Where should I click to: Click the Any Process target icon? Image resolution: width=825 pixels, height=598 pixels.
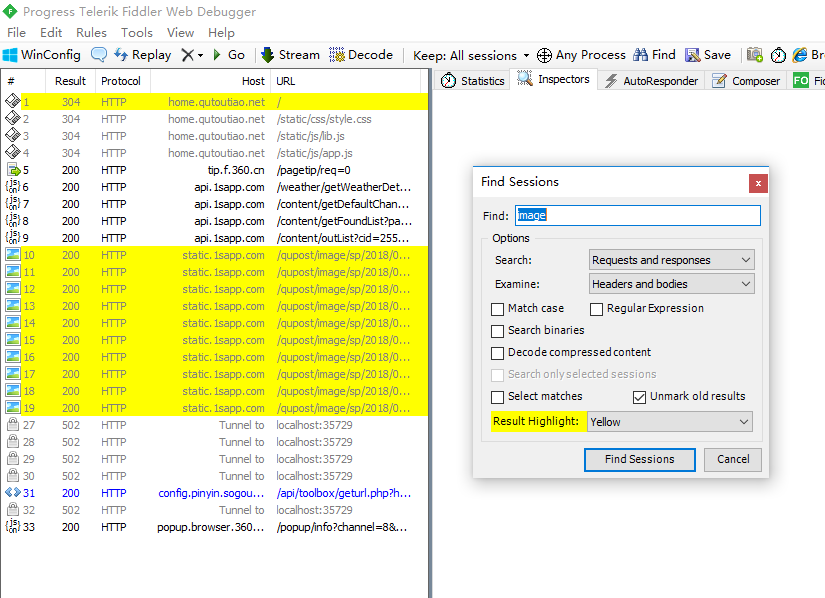tap(581, 55)
